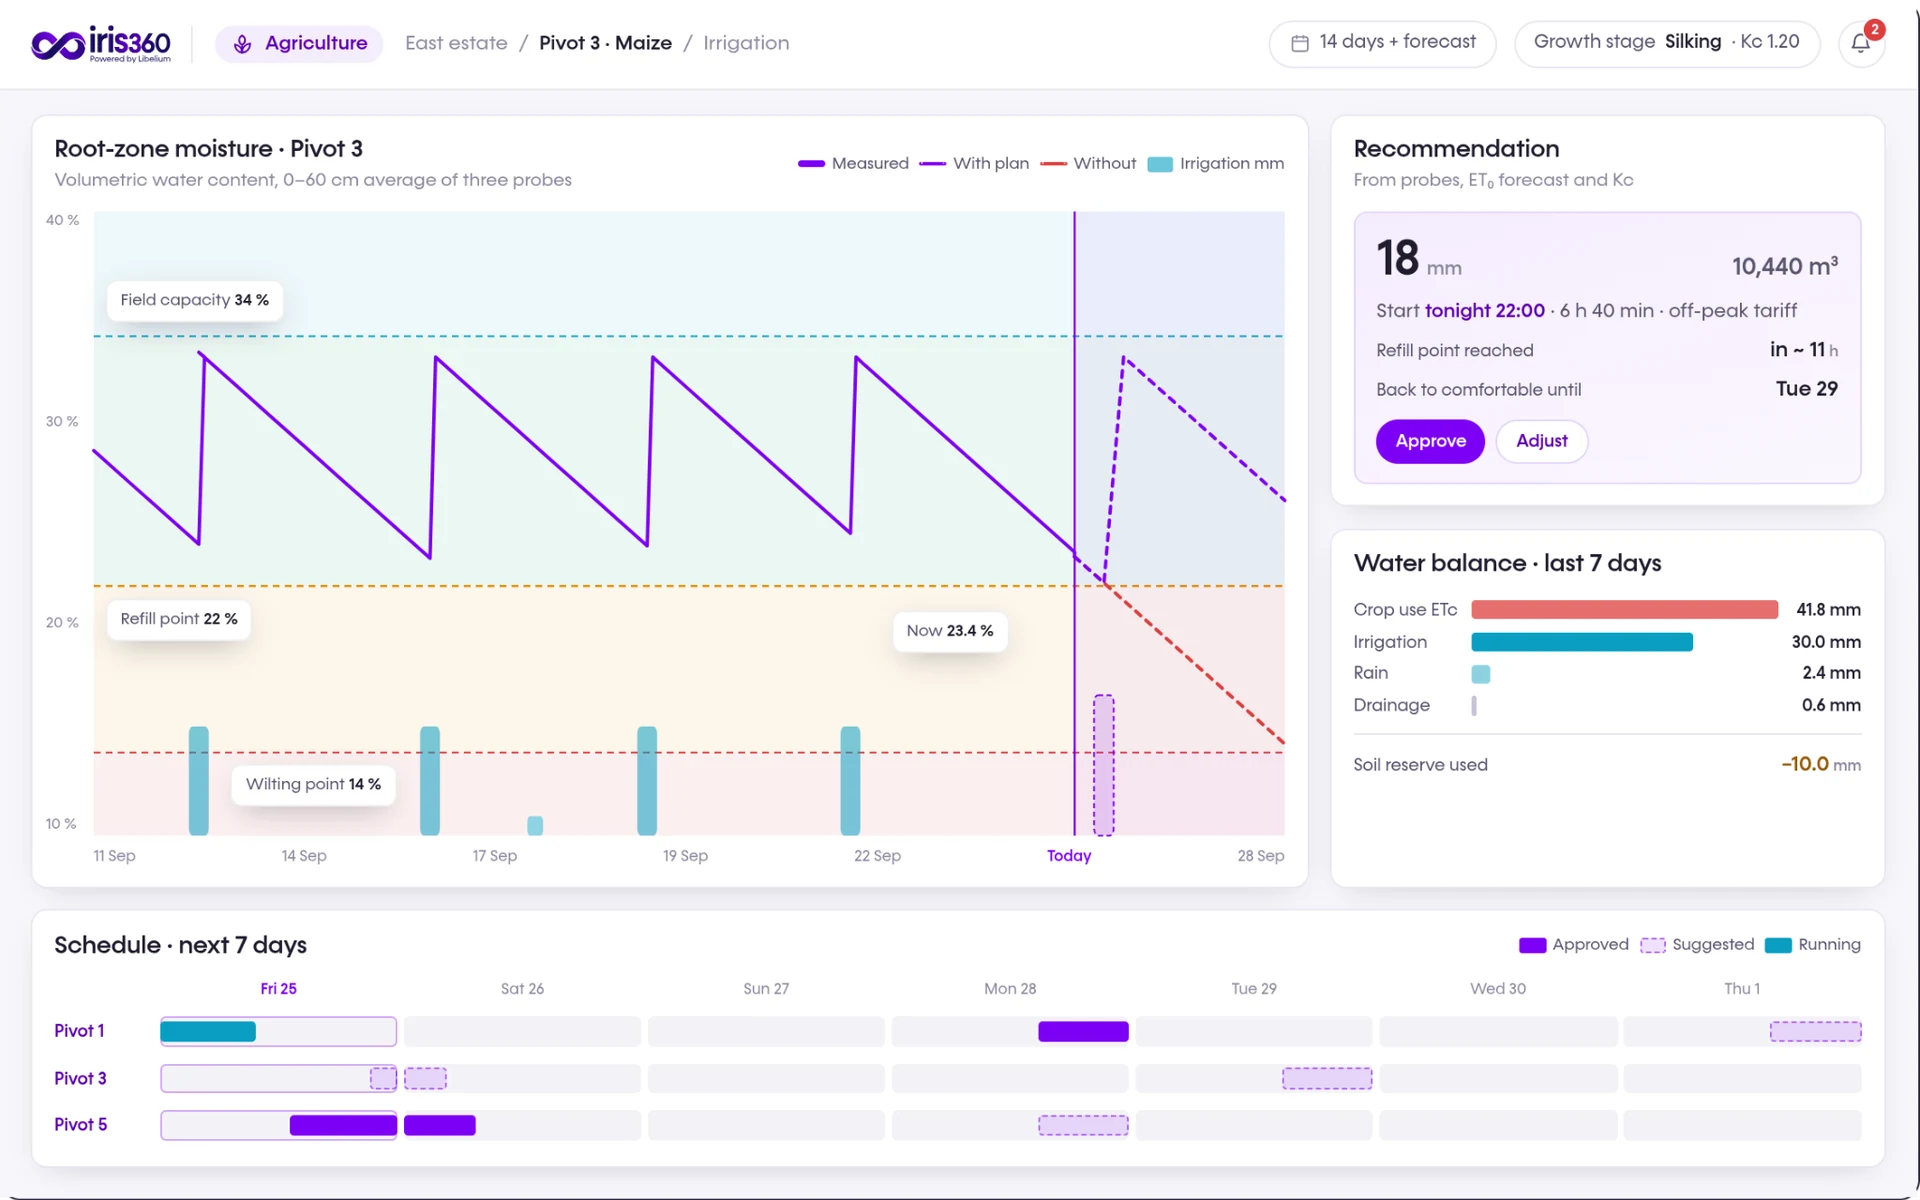The height and width of the screenshot is (1200, 1920).
Task: Approve the 18 mm irrigation recommendation
Action: [1430, 441]
